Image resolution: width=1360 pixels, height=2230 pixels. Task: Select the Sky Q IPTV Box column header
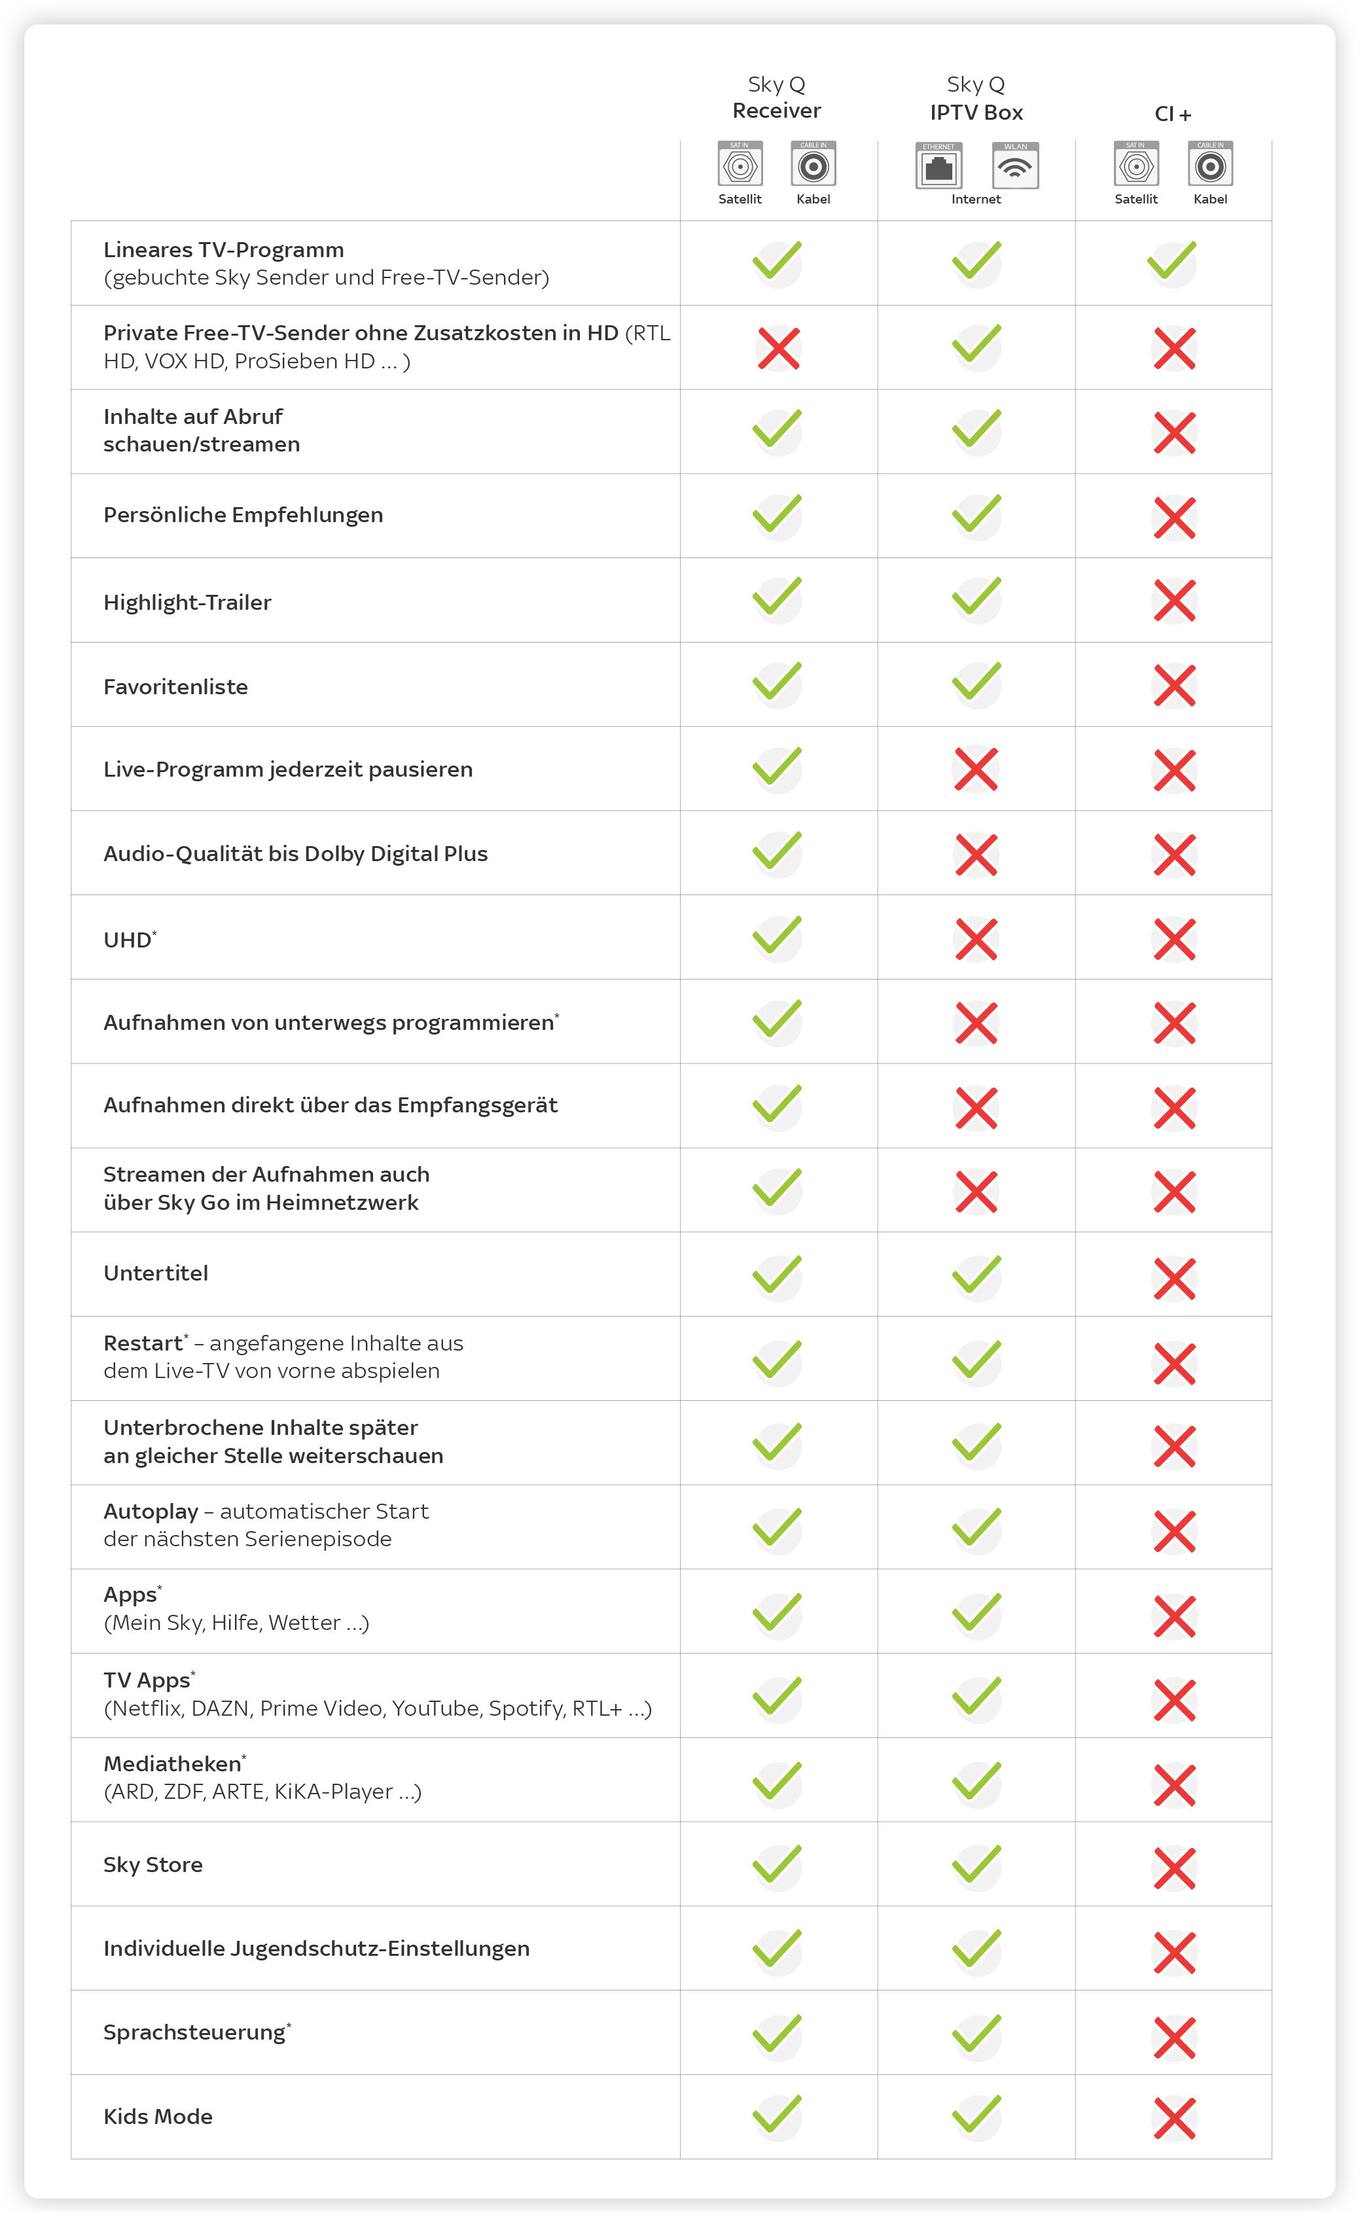(976, 99)
